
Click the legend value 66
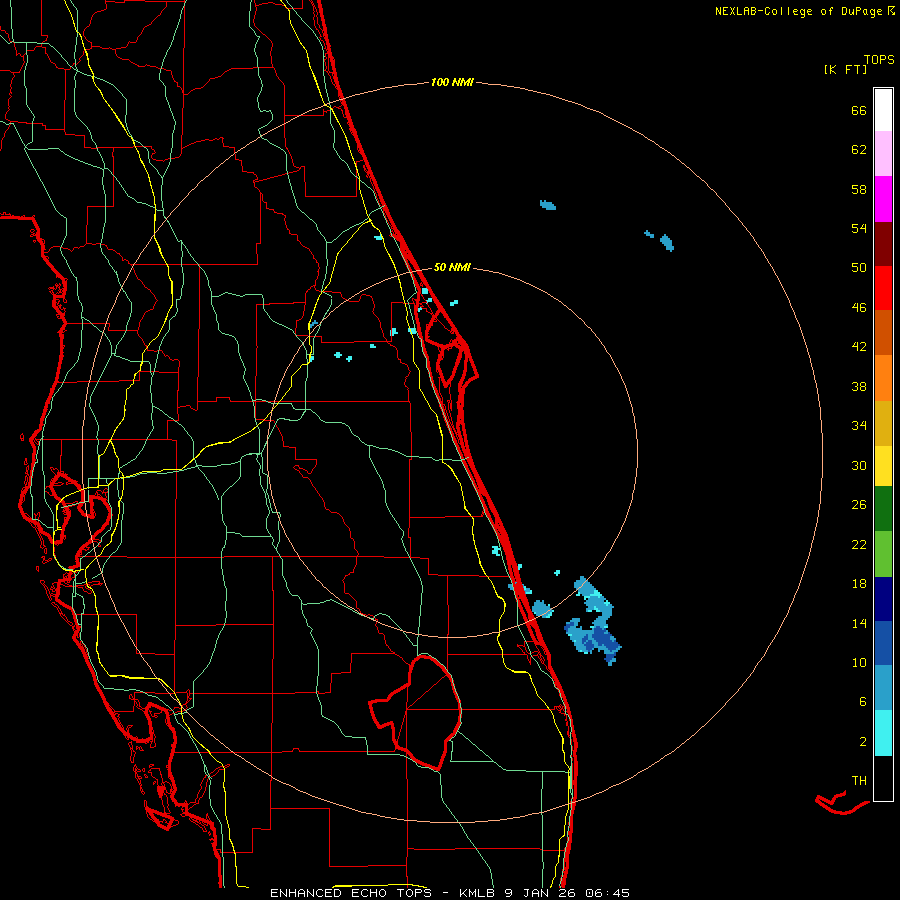coord(859,110)
